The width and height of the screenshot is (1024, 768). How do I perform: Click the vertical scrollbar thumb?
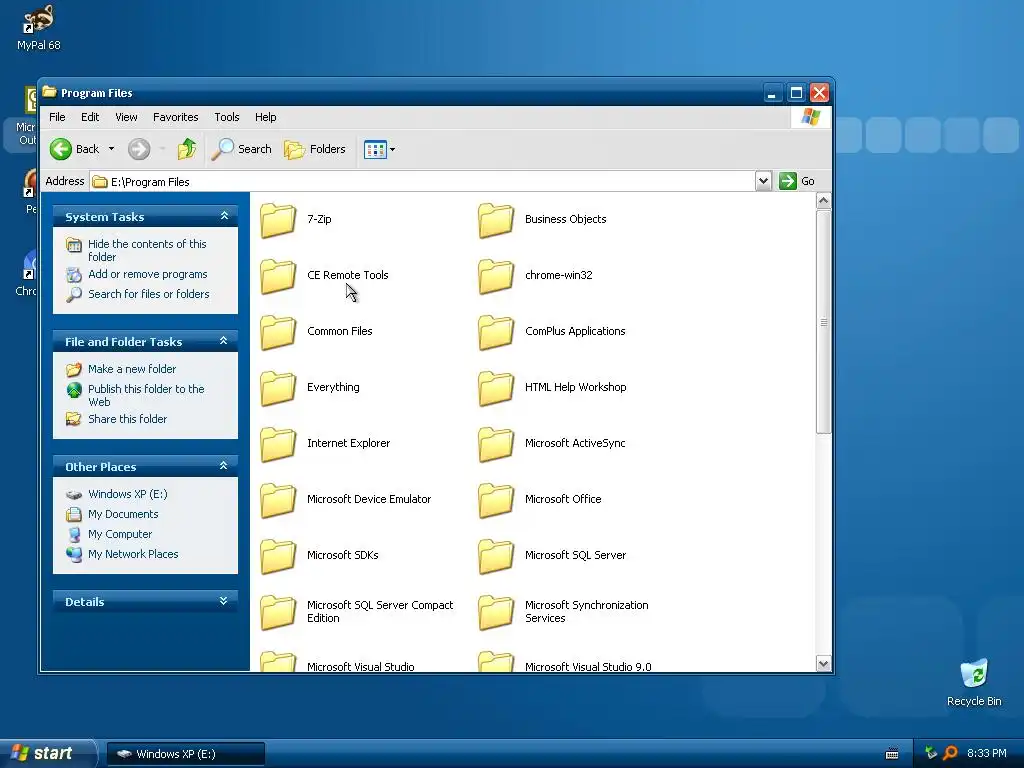click(x=823, y=321)
